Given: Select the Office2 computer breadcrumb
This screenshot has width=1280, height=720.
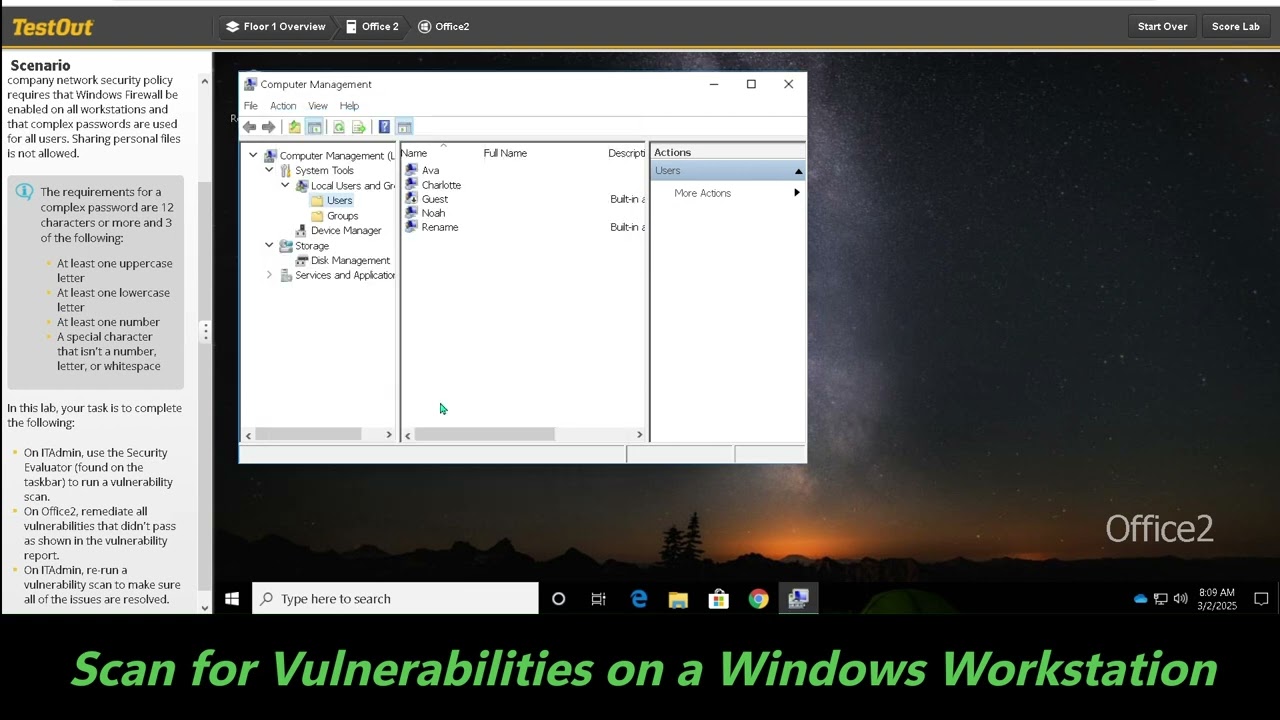Looking at the screenshot, I should [x=444, y=27].
